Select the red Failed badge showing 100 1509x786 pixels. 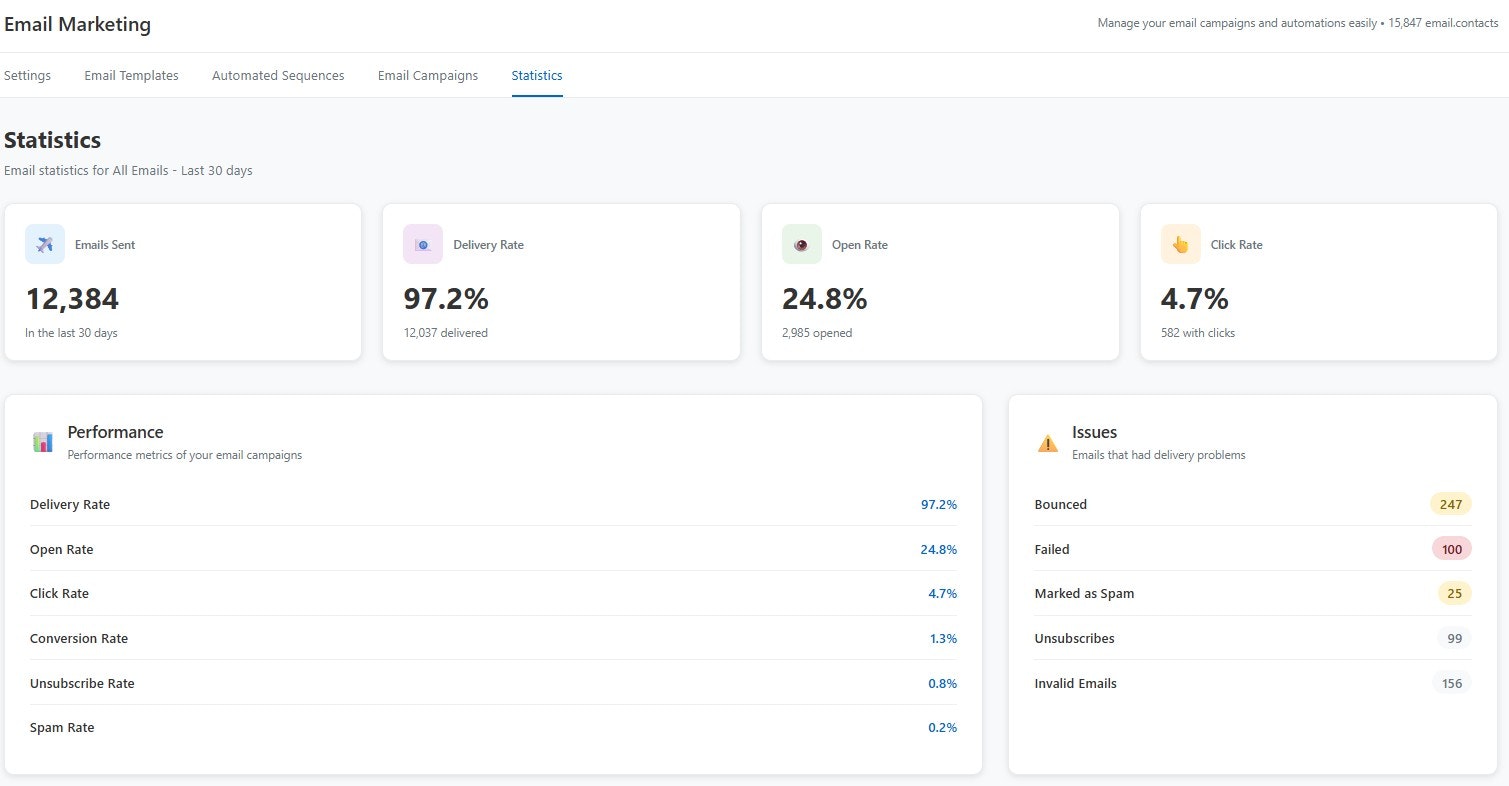click(x=1451, y=548)
